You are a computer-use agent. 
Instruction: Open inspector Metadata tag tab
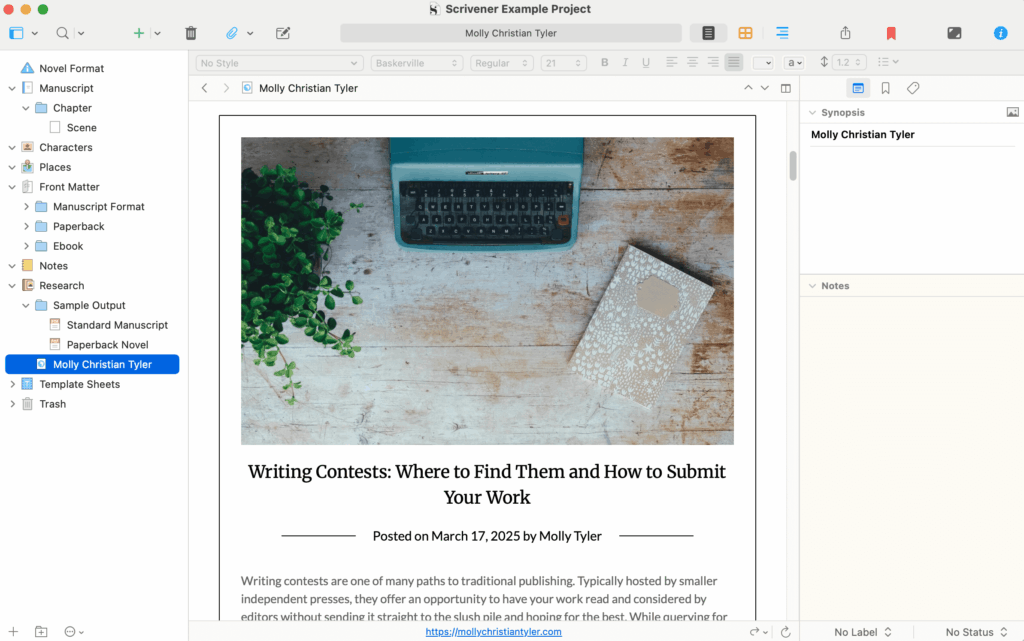tap(913, 88)
